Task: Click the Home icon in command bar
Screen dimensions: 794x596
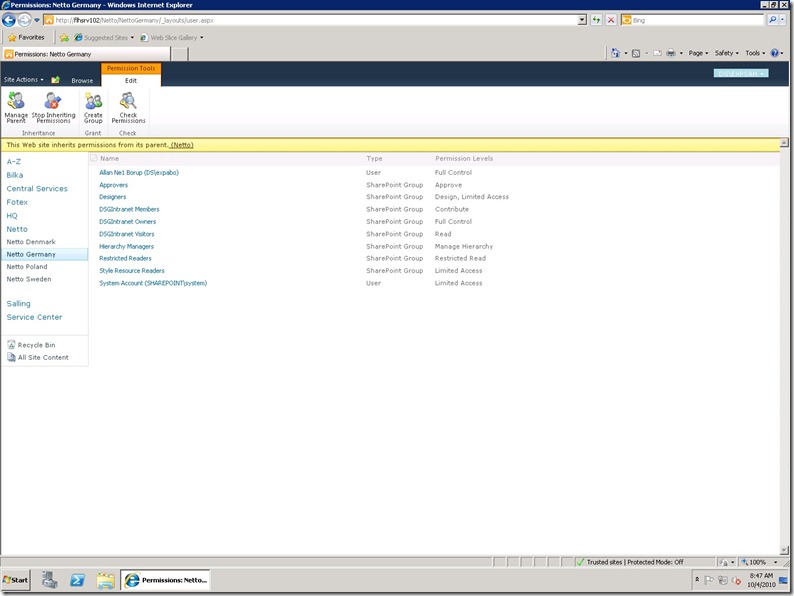Action: click(x=615, y=53)
